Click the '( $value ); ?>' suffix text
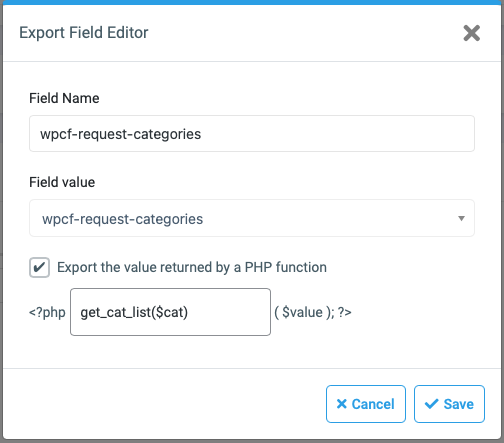This screenshot has height=443, width=504. click(313, 312)
